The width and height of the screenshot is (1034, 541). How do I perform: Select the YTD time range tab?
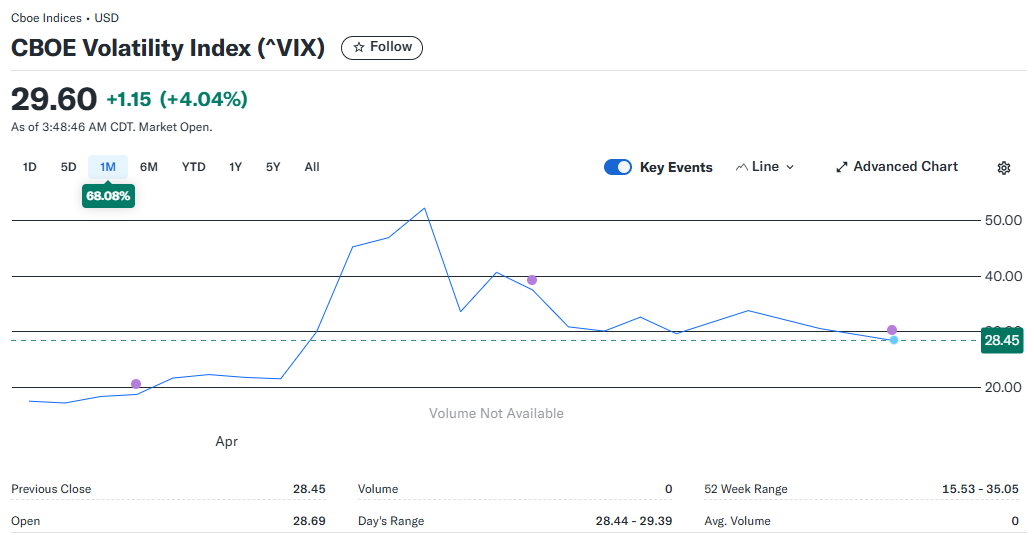[x=194, y=167]
